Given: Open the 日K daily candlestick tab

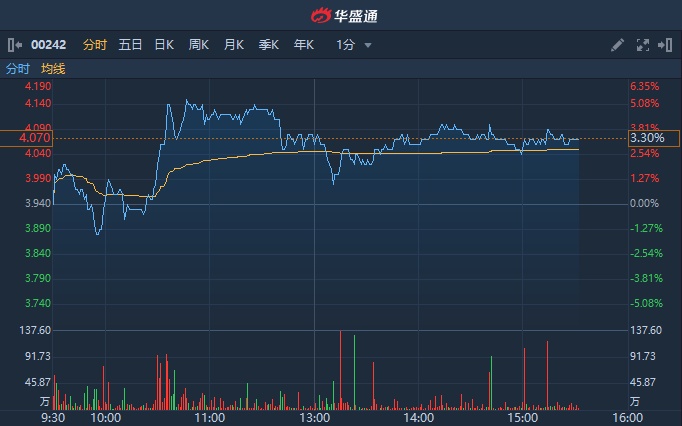Looking at the screenshot, I should tap(164, 45).
